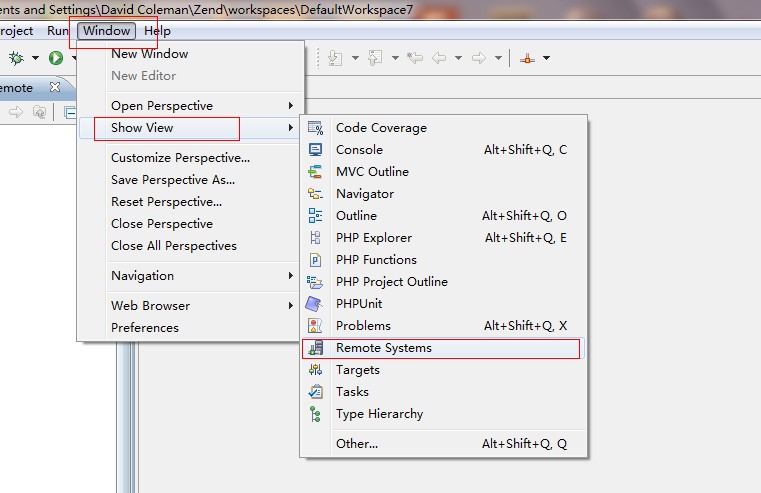The height and width of the screenshot is (493, 761).
Task: Open the Run menu
Action: tap(58, 31)
